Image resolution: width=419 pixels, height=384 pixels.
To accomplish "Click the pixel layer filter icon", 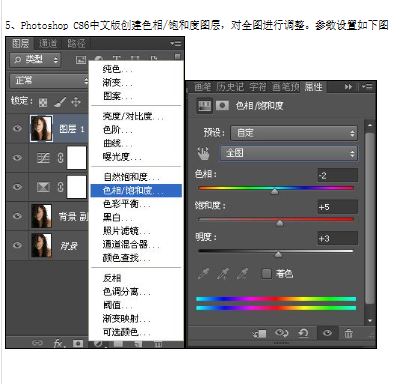I will [81, 60].
